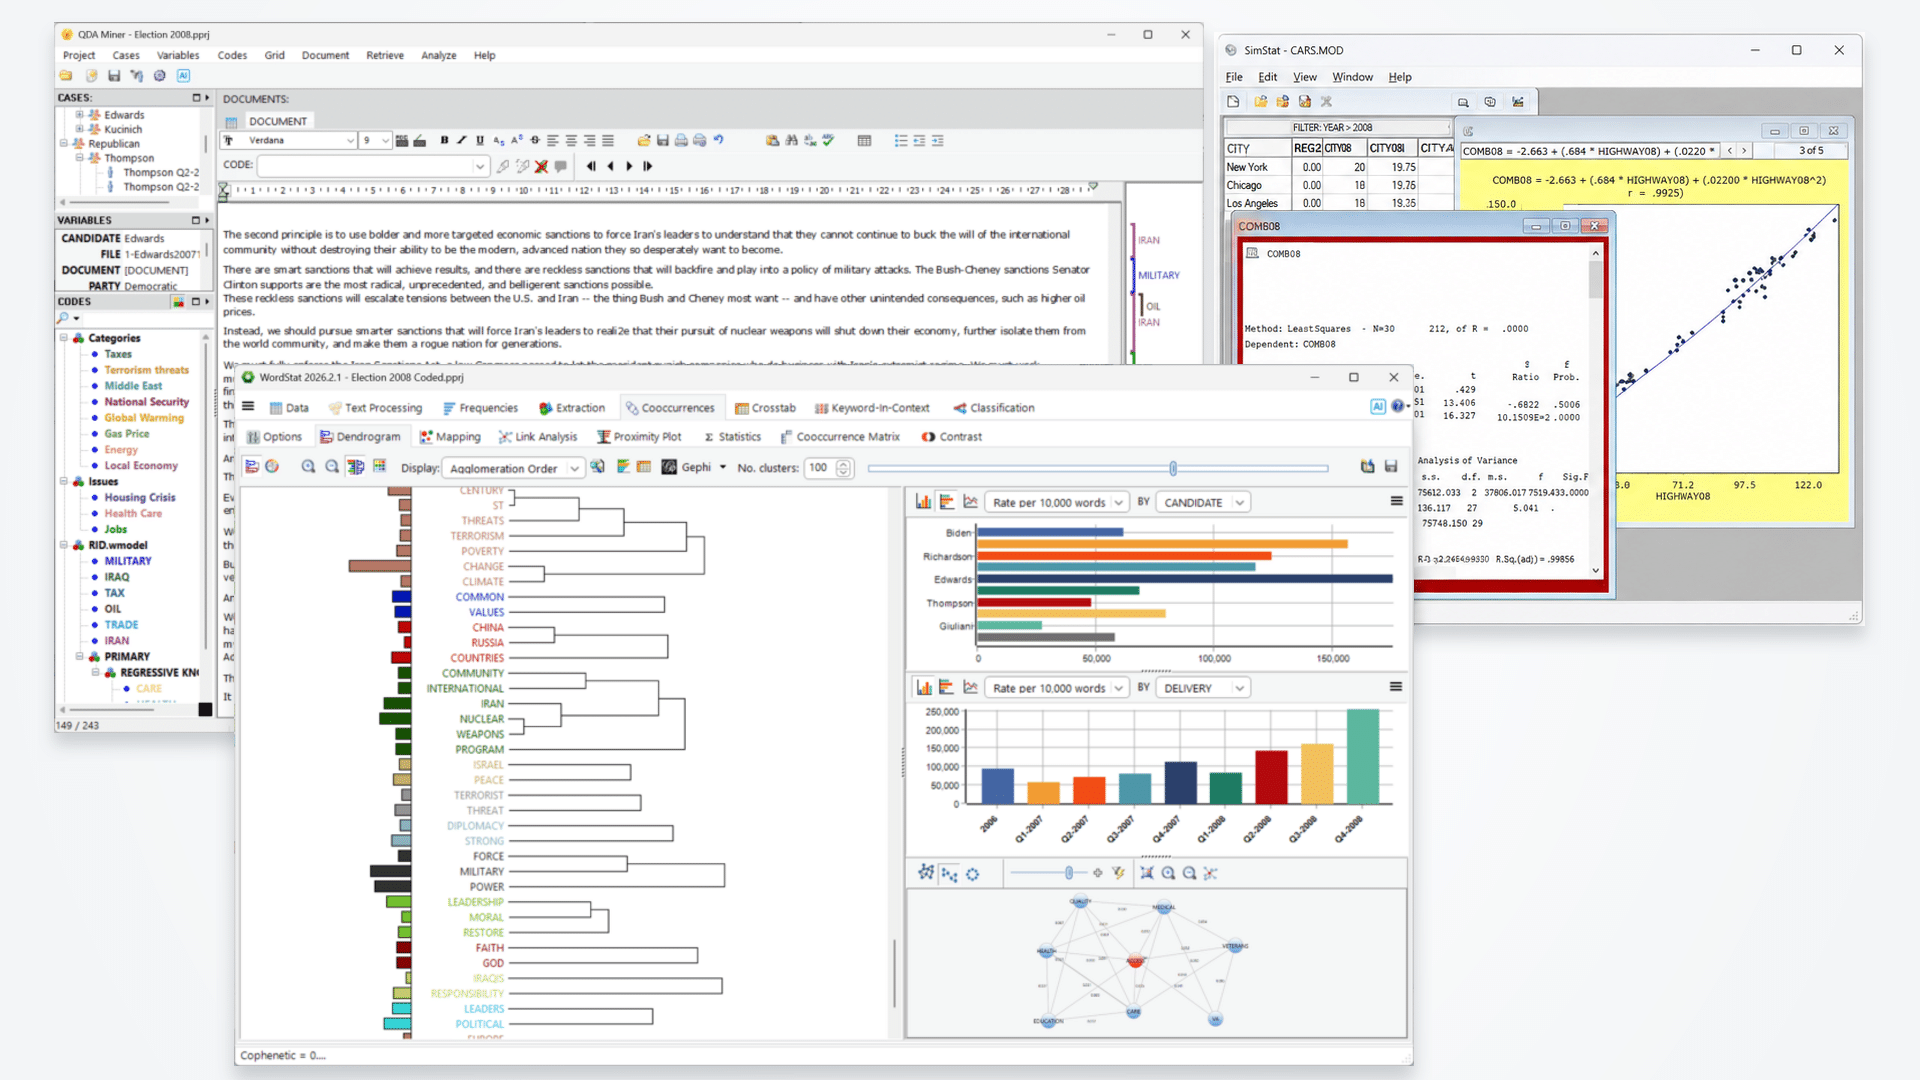1920x1080 pixels.
Task: Click the AI assistant icon in WordStat
Action: 1378,407
